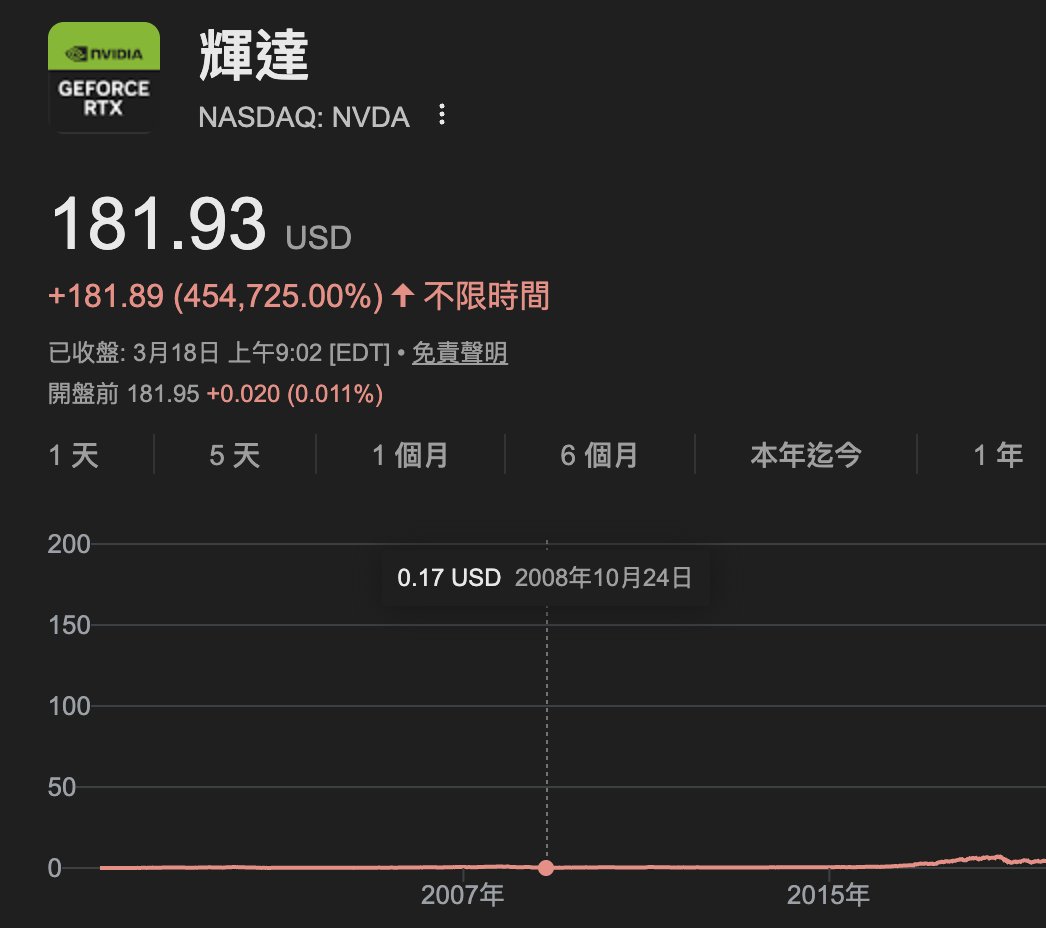1046x928 pixels.
Task: Select the 1 天 time range tab
Action: [x=73, y=456]
